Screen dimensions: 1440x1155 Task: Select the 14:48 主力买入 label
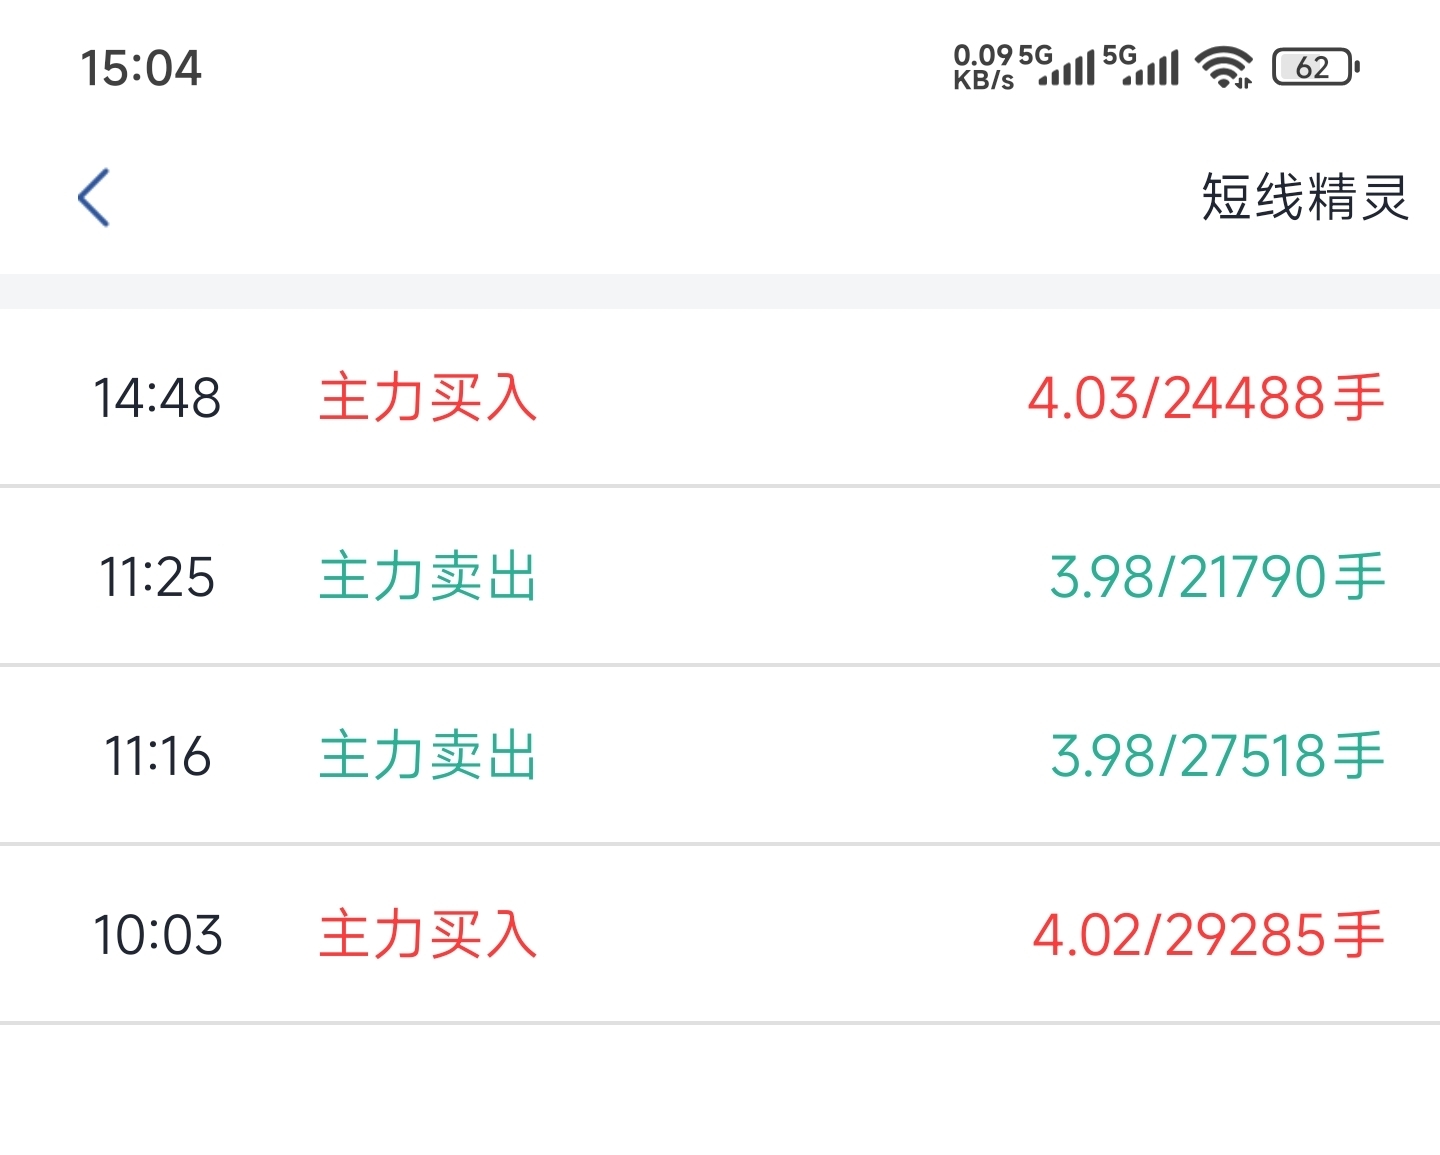click(428, 398)
